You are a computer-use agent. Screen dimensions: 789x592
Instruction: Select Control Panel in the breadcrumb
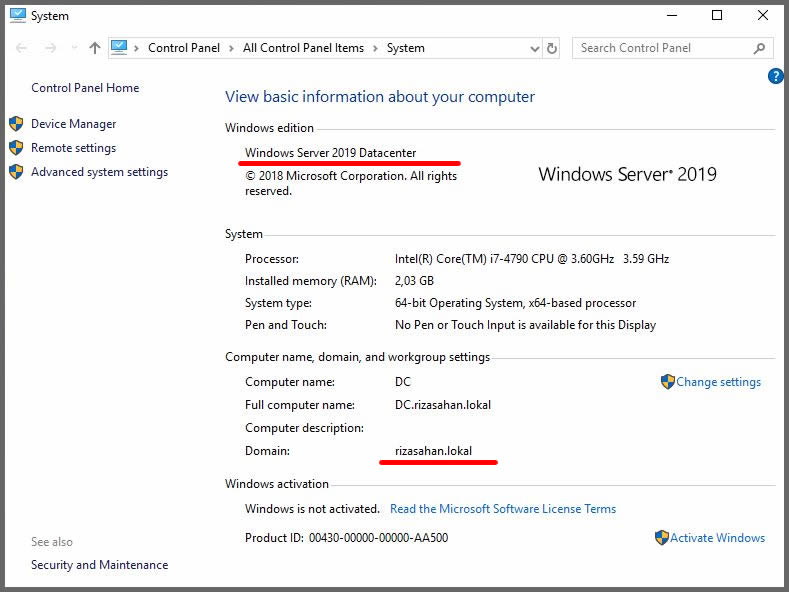(x=184, y=48)
